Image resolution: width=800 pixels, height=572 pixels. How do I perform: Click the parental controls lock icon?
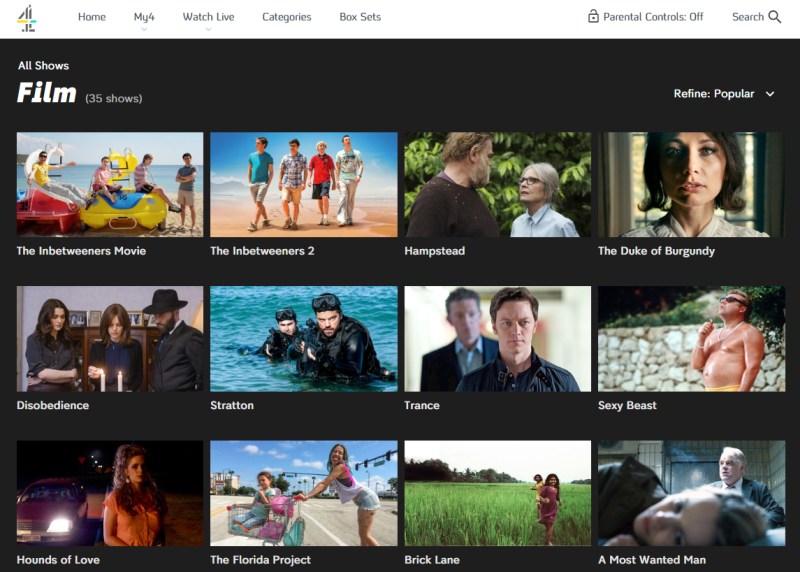[593, 16]
